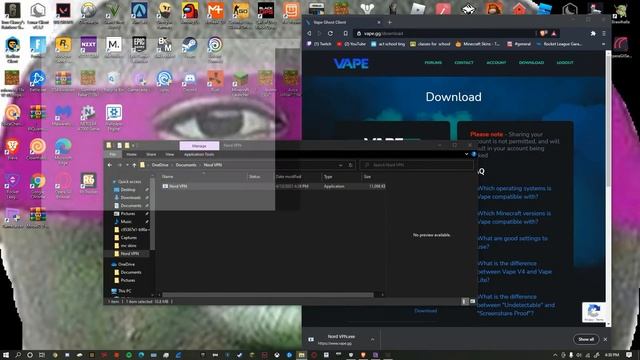Open the Malwarebytes desktop shortcut

pyautogui.click(x=63, y=113)
